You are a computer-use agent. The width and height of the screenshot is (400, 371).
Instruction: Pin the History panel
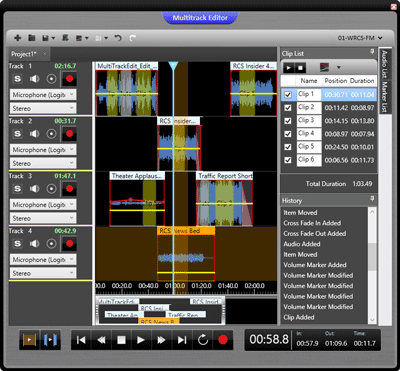point(372,199)
